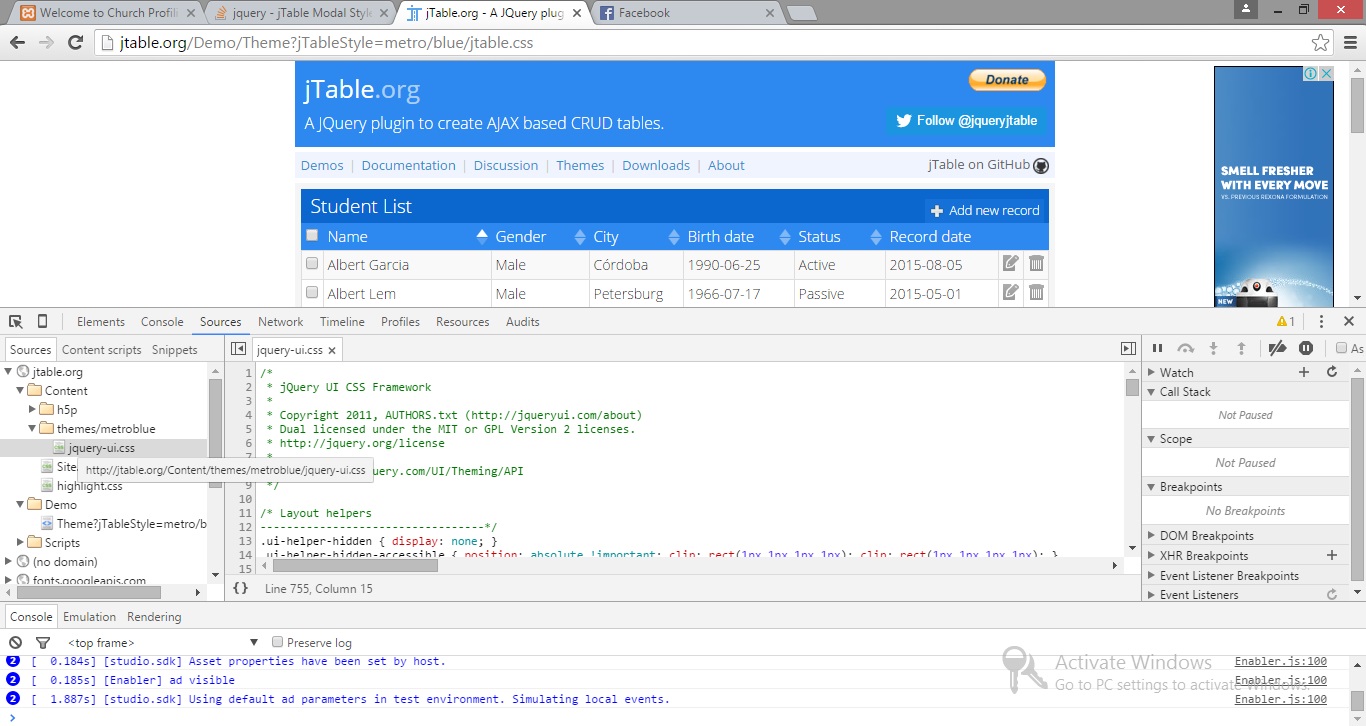This screenshot has width=1366, height=726.
Task: Open the Themes page link
Action: (x=580, y=165)
